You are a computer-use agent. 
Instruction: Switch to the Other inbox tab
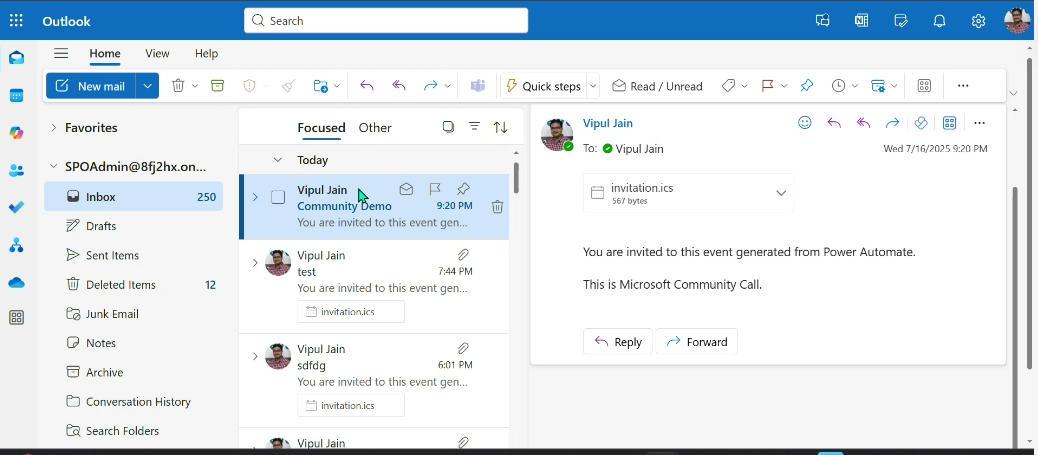coord(375,128)
